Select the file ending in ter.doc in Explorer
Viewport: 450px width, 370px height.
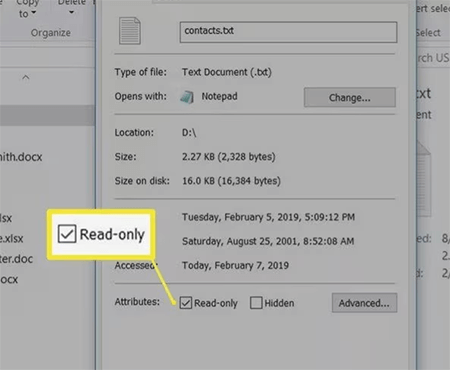click(x=16, y=259)
